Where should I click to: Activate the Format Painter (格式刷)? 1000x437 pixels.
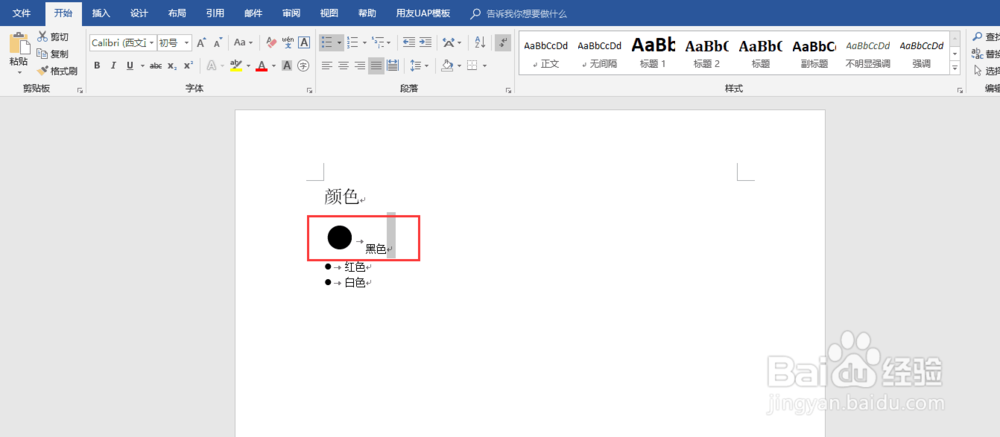pyautogui.click(x=57, y=71)
